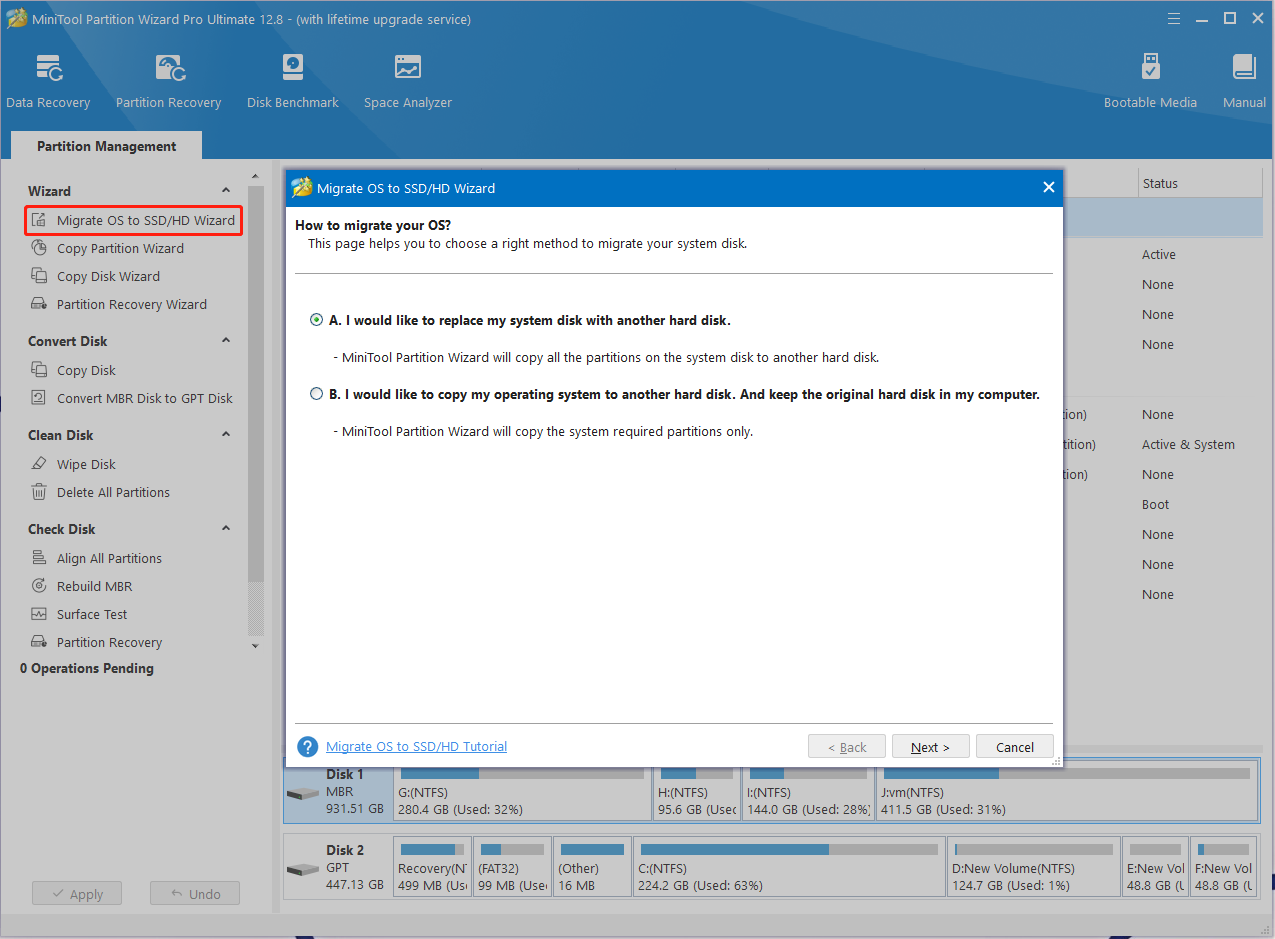Click Convert MBR Disk to GPT Disk icon
This screenshot has width=1275, height=939.
click(x=39, y=398)
